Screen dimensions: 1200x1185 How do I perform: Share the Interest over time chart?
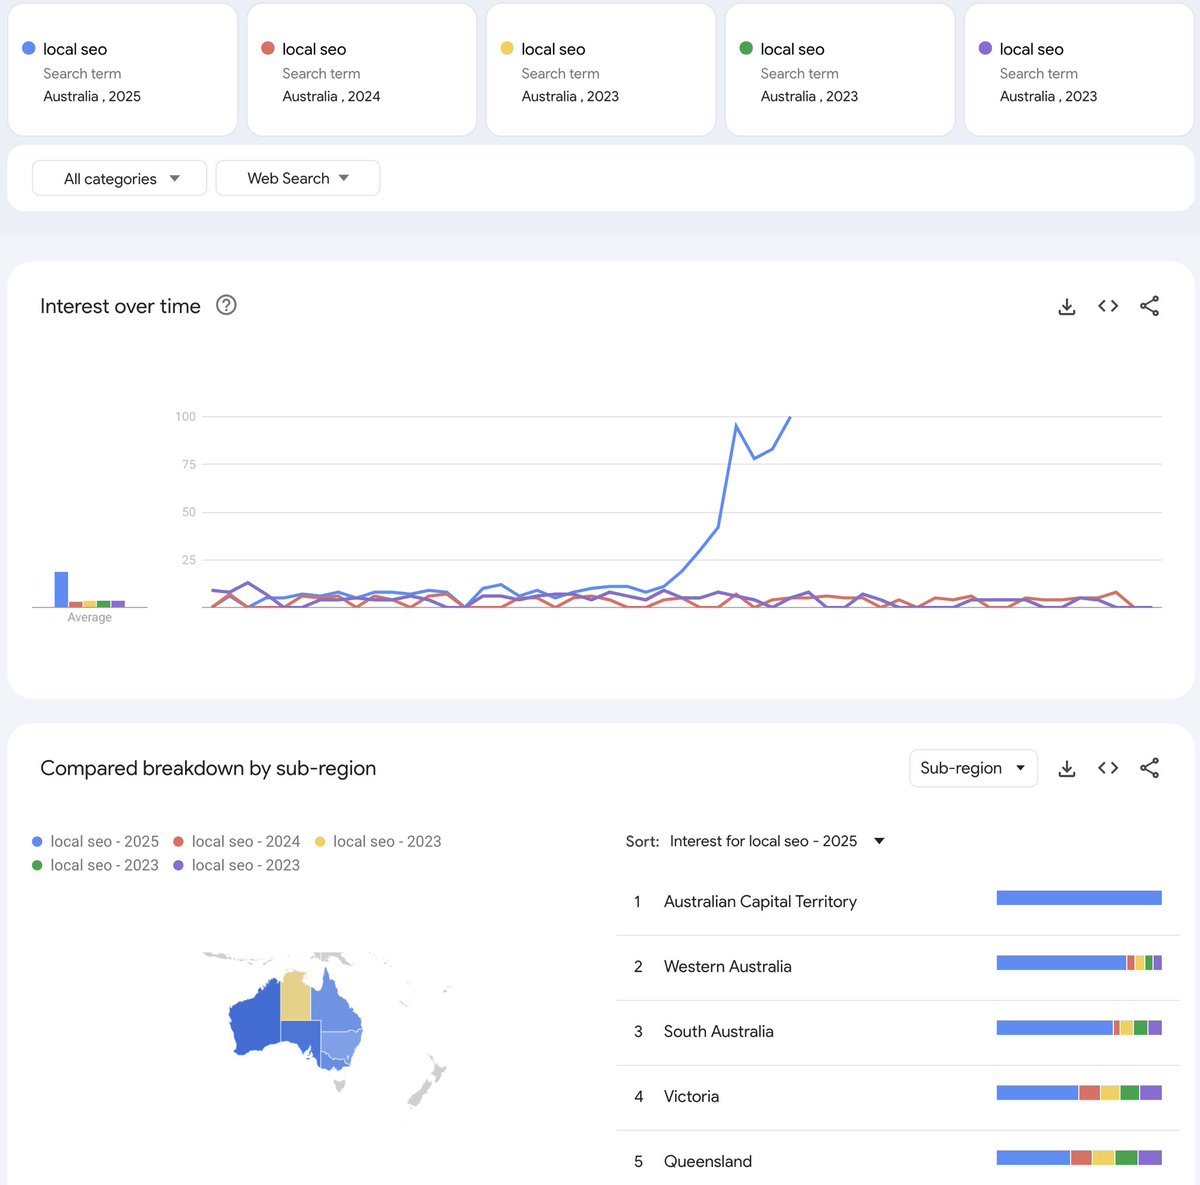click(1150, 306)
